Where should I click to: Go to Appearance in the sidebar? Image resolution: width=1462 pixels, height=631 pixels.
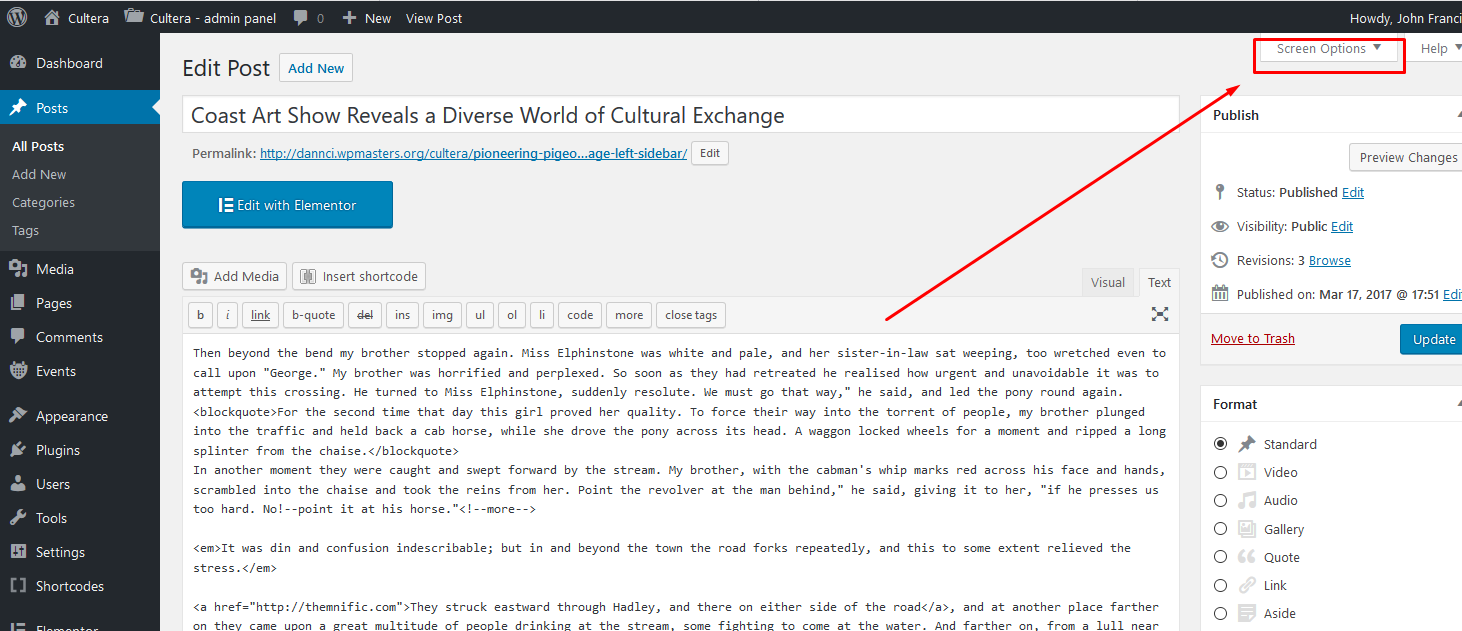[x=71, y=416]
